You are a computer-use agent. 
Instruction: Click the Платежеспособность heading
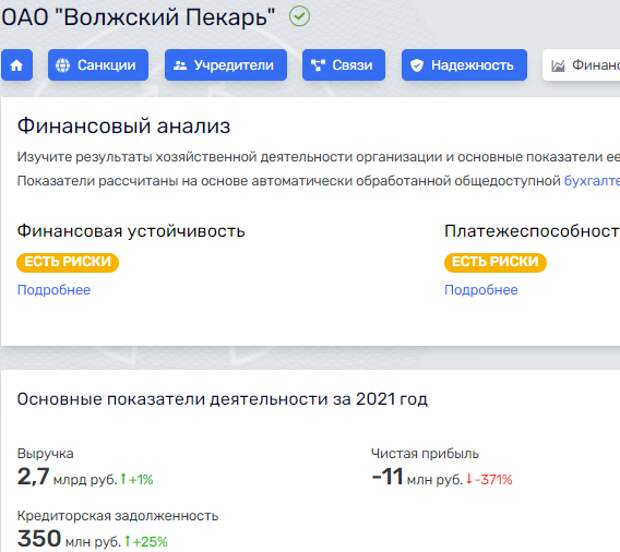pos(532,231)
